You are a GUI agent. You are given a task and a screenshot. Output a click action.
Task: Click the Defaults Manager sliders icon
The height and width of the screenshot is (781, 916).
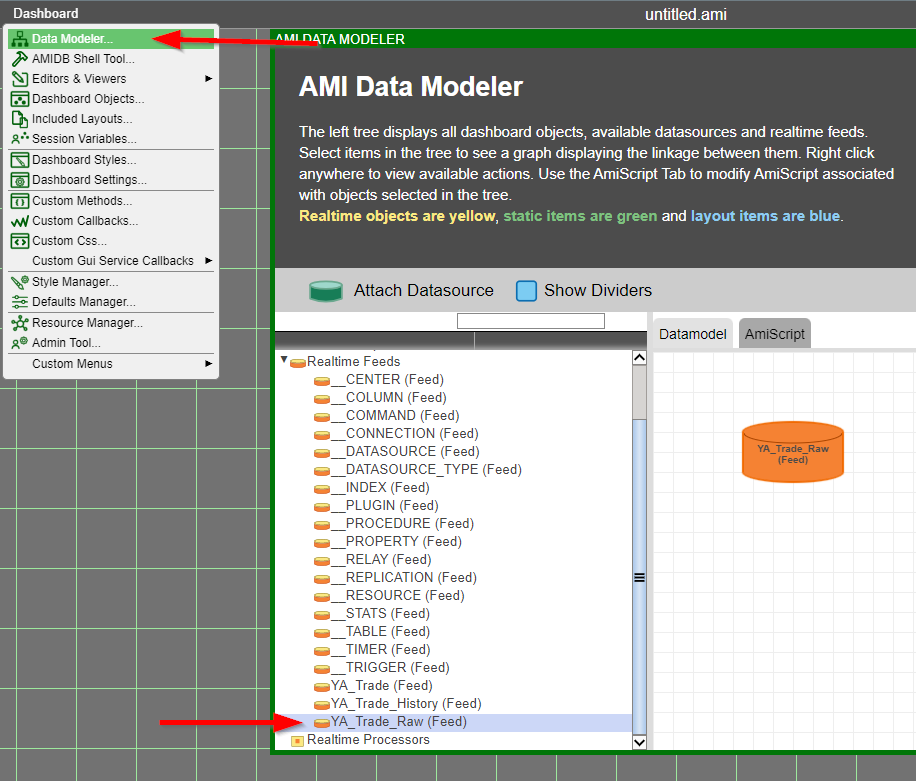tap(20, 302)
